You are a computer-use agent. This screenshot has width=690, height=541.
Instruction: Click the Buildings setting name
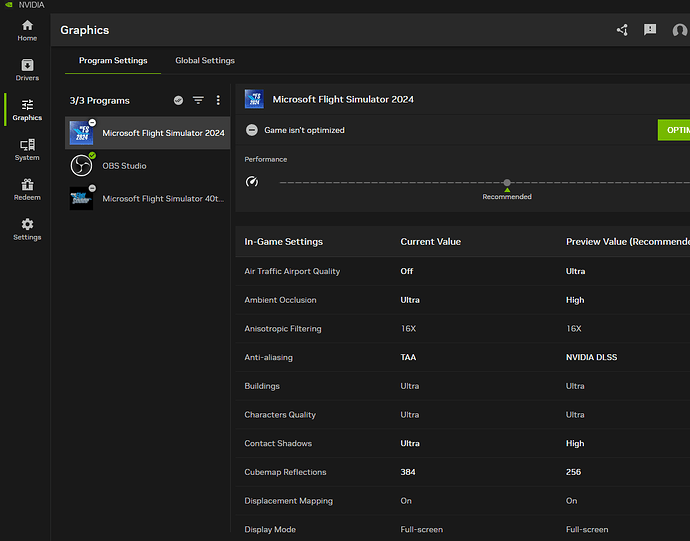262,386
